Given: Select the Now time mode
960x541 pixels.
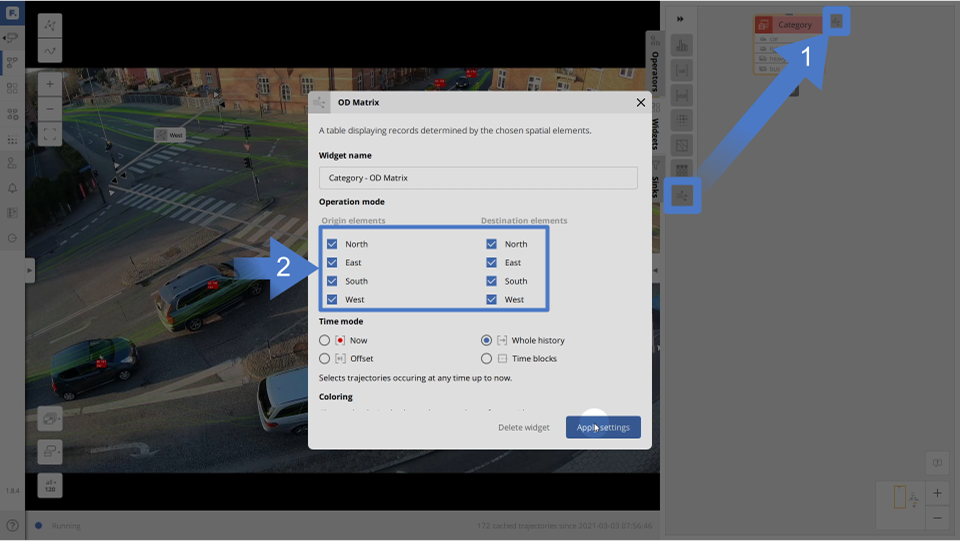Looking at the screenshot, I should tap(325, 340).
